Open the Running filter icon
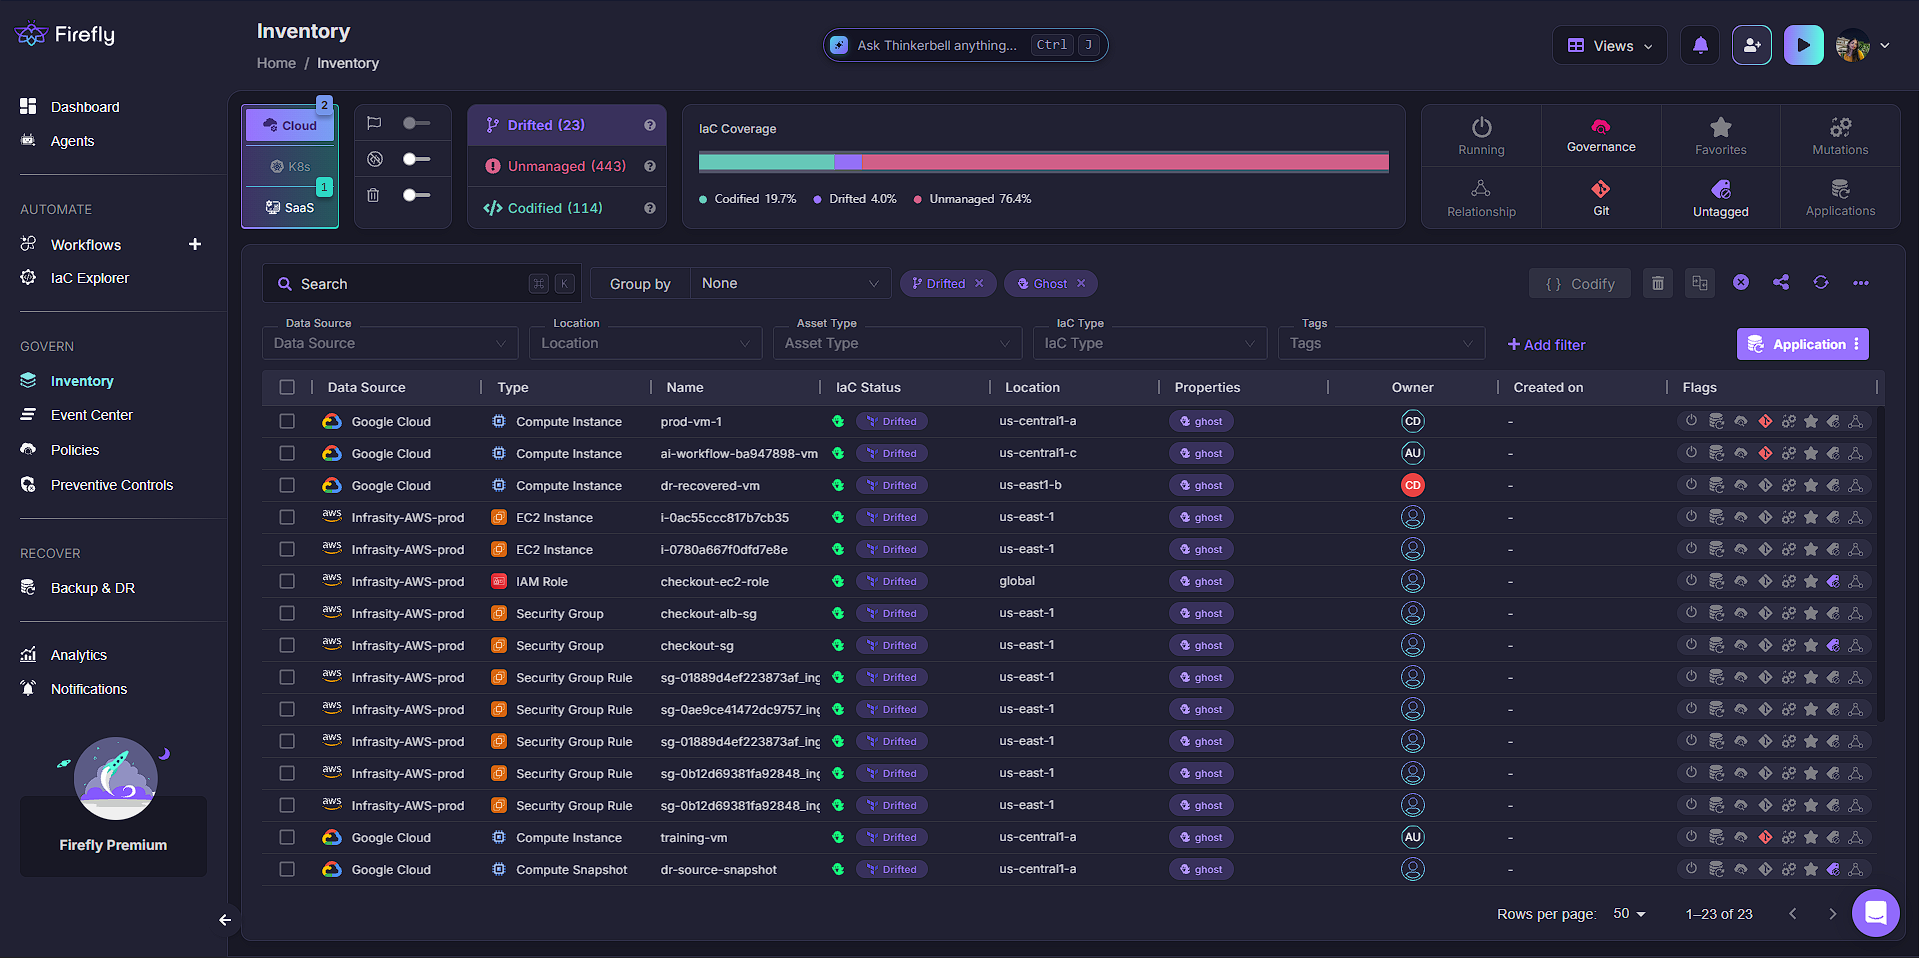 [1481, 136]
